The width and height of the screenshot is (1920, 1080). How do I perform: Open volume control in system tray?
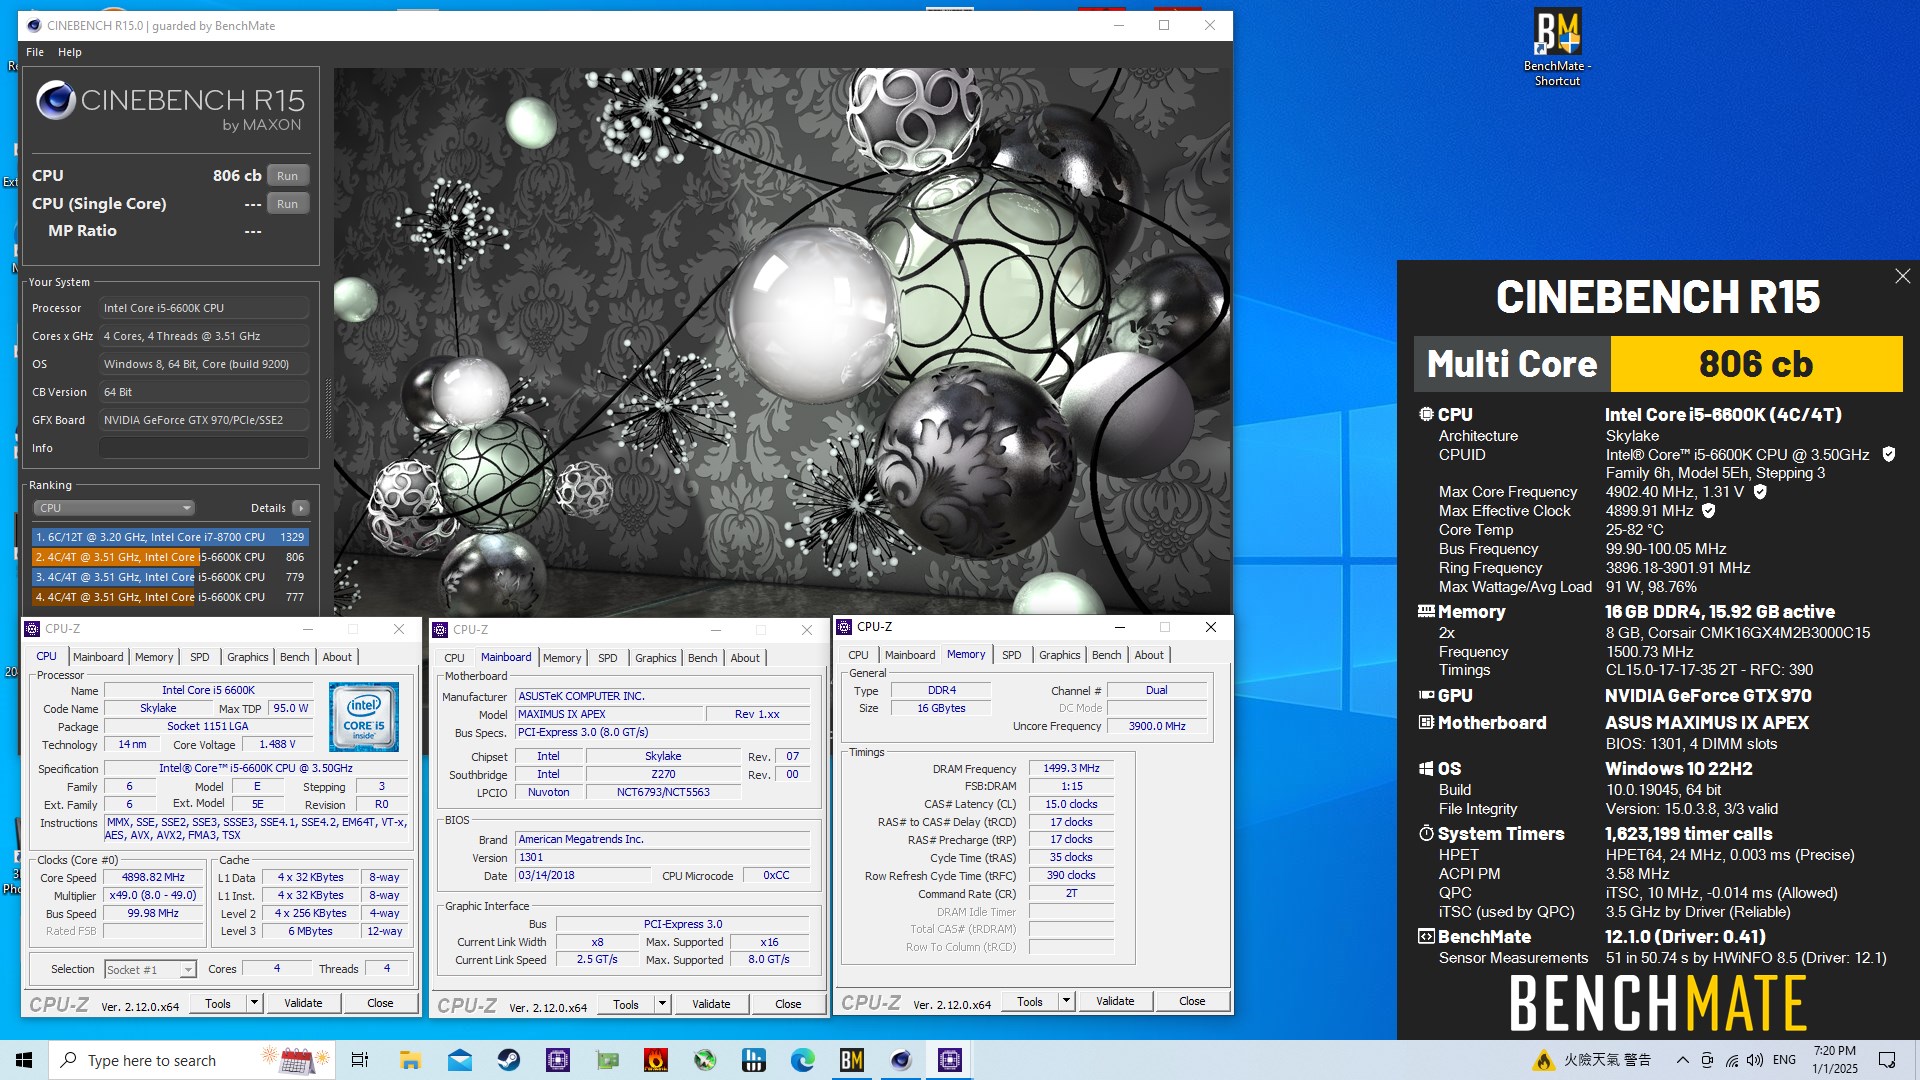pyautogui.click(x=1755, y=1060)
